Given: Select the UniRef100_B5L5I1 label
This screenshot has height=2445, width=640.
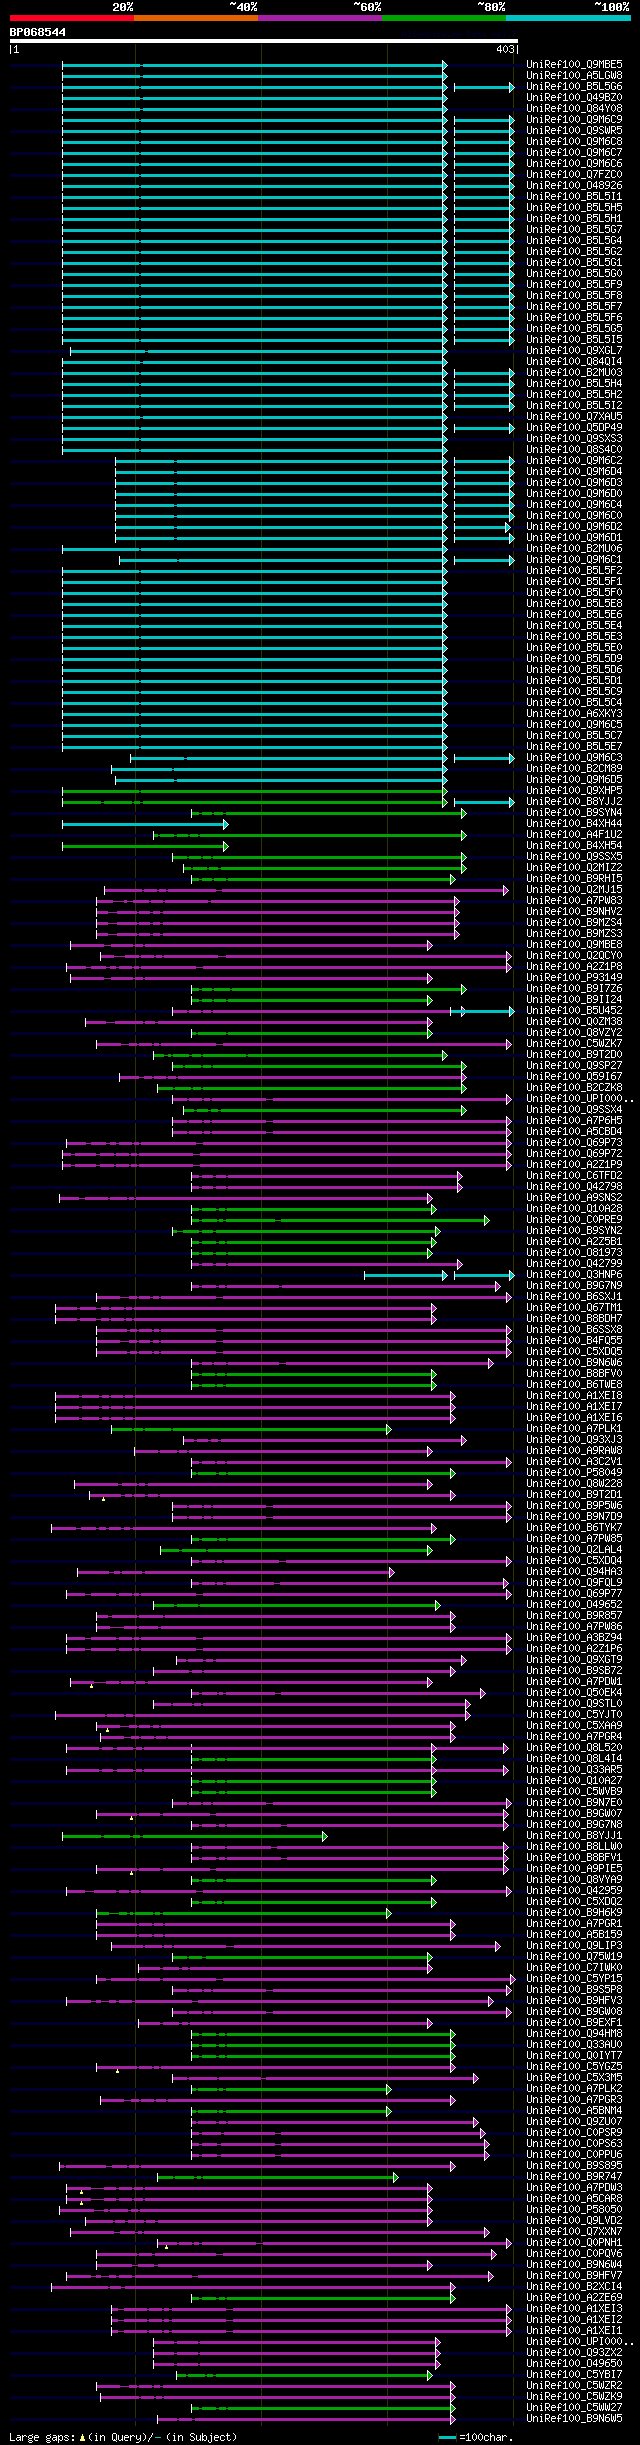Looking at the screenshot, I should pyautogui.click(x=574, y=196).
